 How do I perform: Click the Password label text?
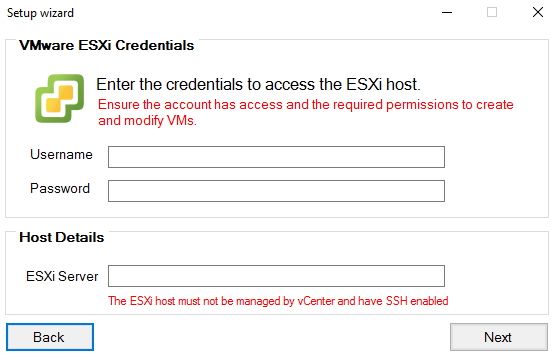[60, 188]
